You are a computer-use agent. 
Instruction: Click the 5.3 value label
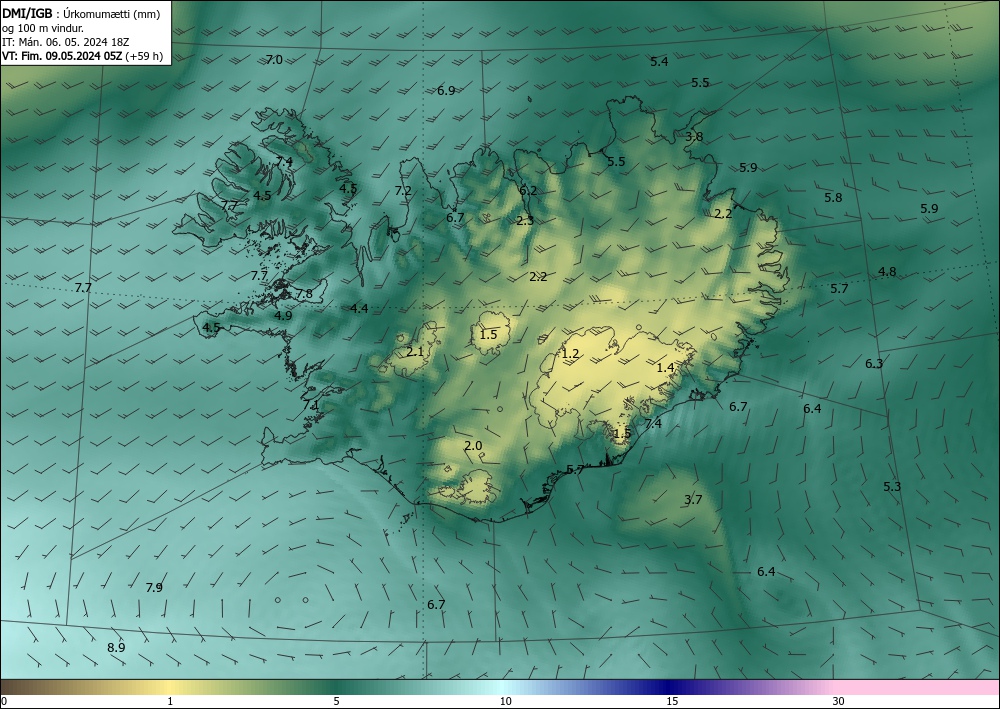pos(892,486)
